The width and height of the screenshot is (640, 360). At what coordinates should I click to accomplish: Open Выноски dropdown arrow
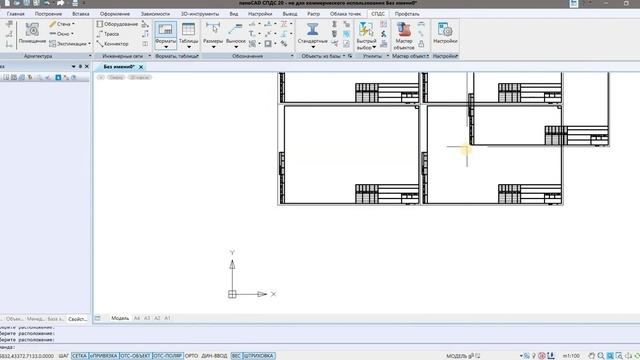pos(236,47)
